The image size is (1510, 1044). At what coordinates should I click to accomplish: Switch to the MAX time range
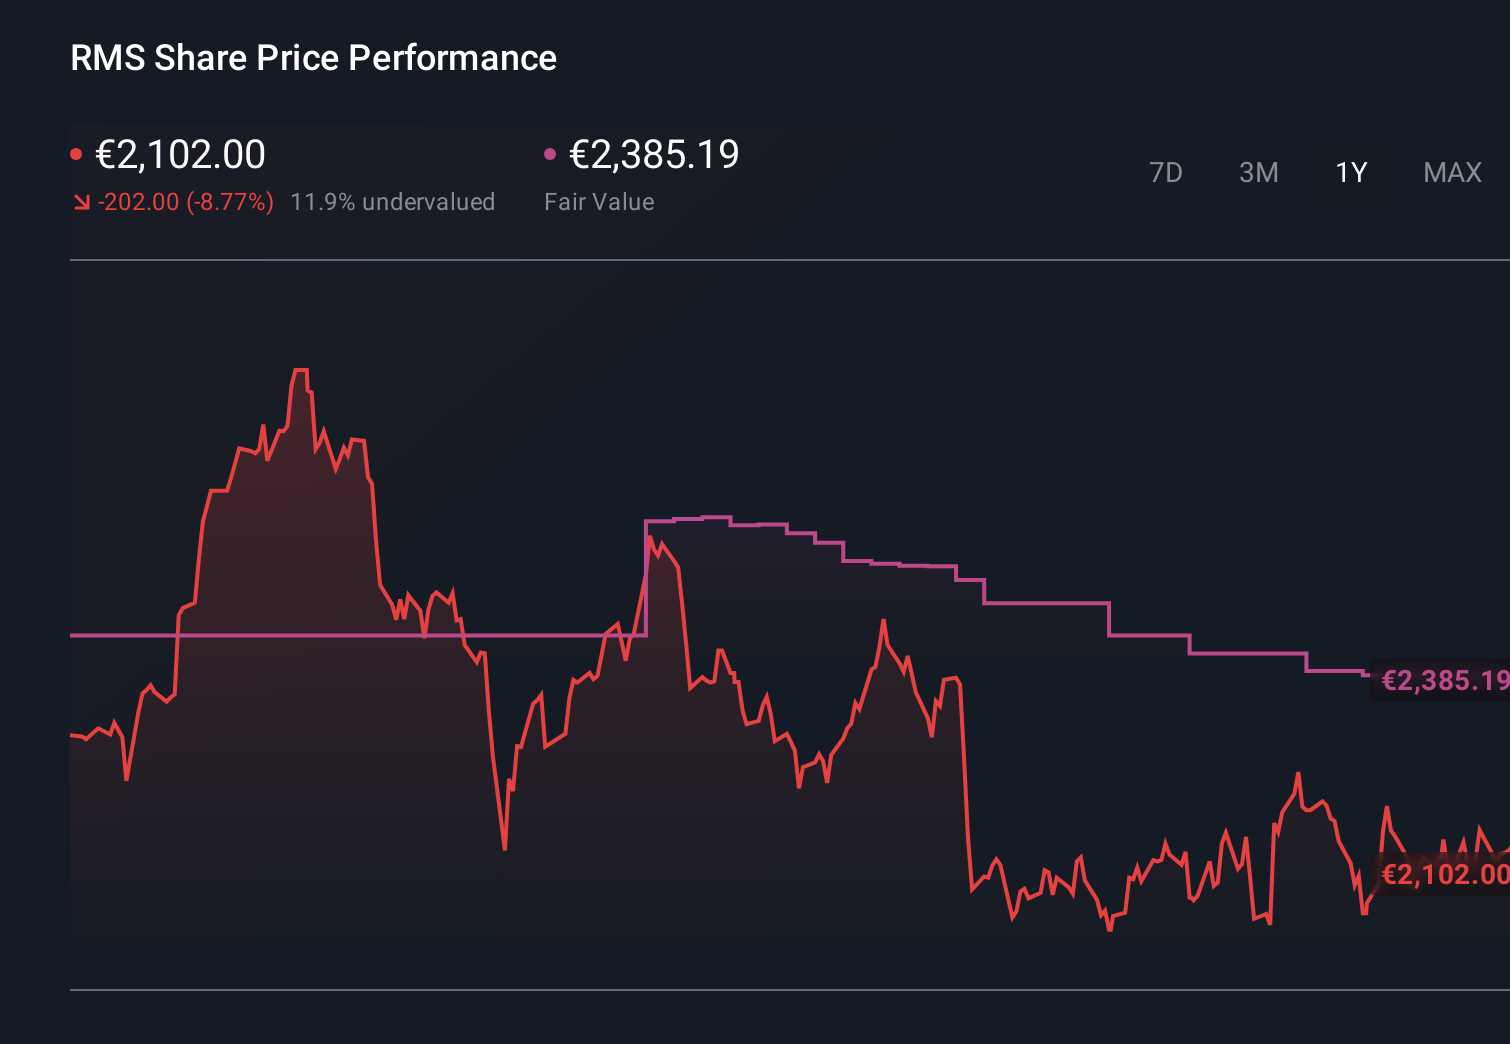[x=1451, y=172]
